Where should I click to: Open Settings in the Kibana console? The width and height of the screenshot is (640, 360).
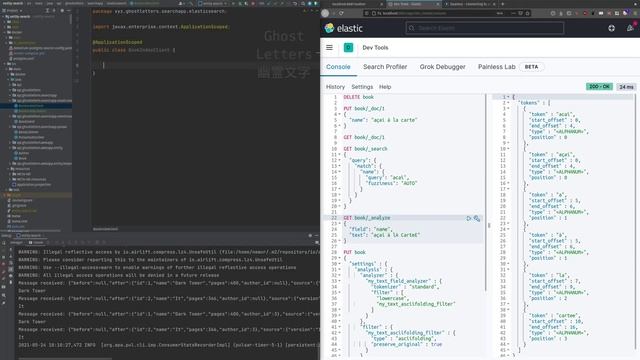362,87
